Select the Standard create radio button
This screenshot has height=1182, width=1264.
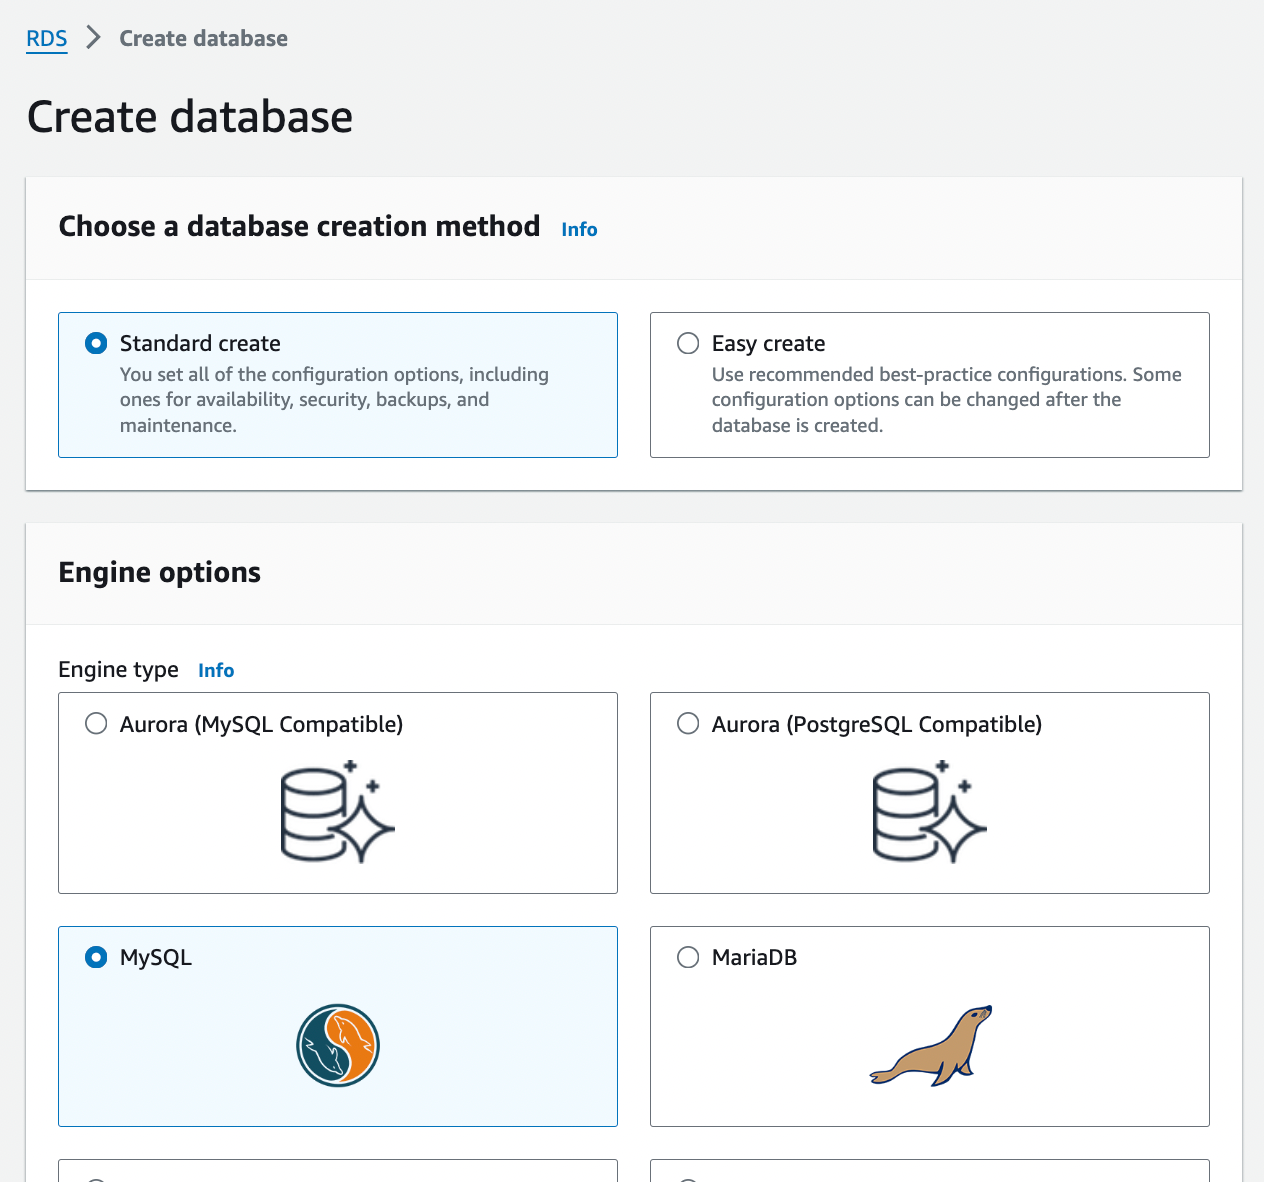coord(96,343)
